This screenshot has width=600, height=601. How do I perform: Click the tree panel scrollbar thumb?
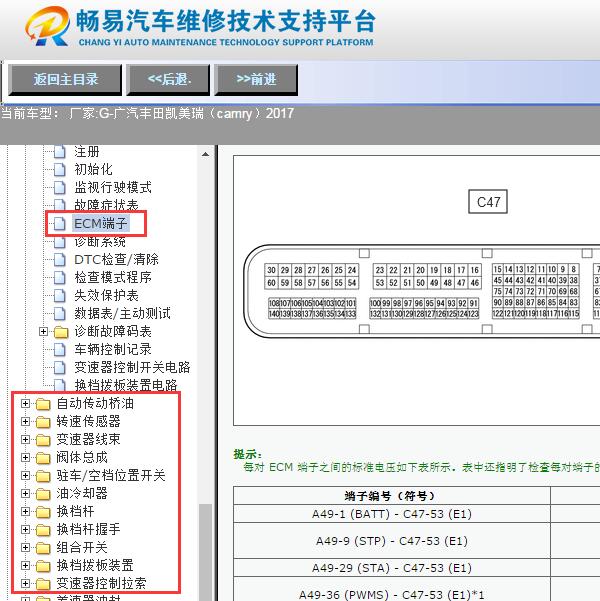(x=205, y=552)
